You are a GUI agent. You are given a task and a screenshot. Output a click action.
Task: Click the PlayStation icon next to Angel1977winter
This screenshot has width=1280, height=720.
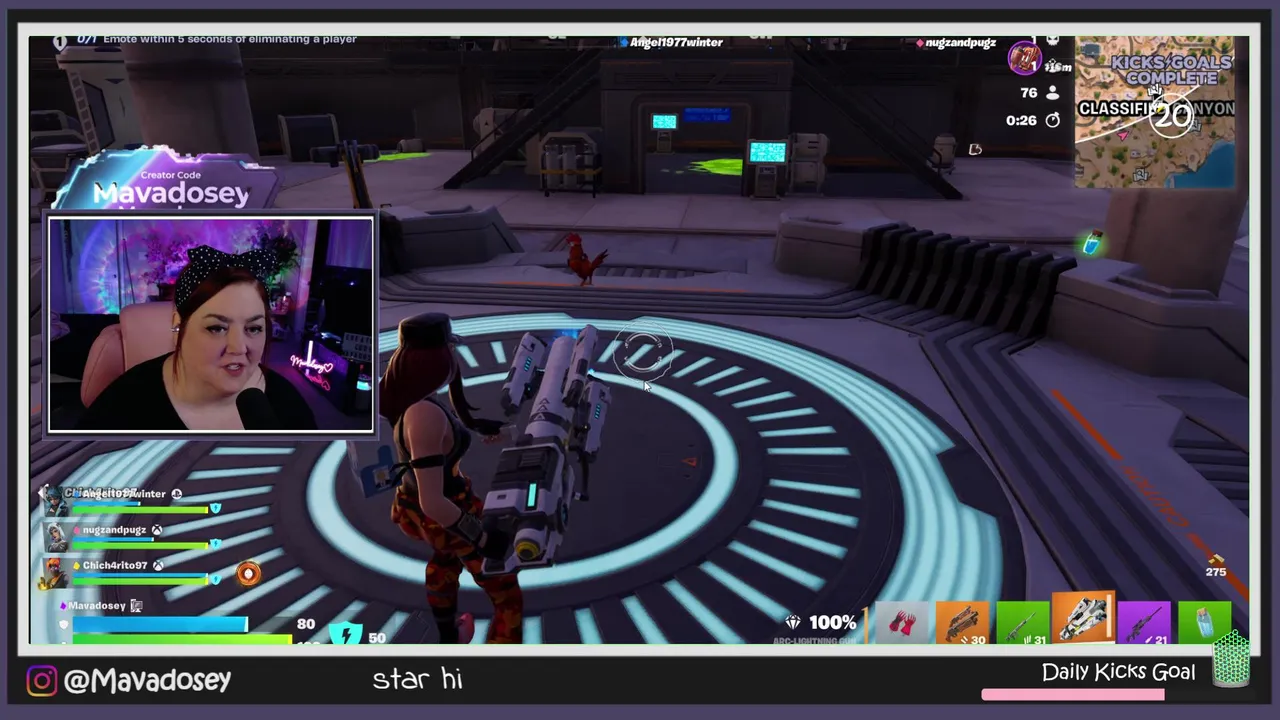coord(177,494)
